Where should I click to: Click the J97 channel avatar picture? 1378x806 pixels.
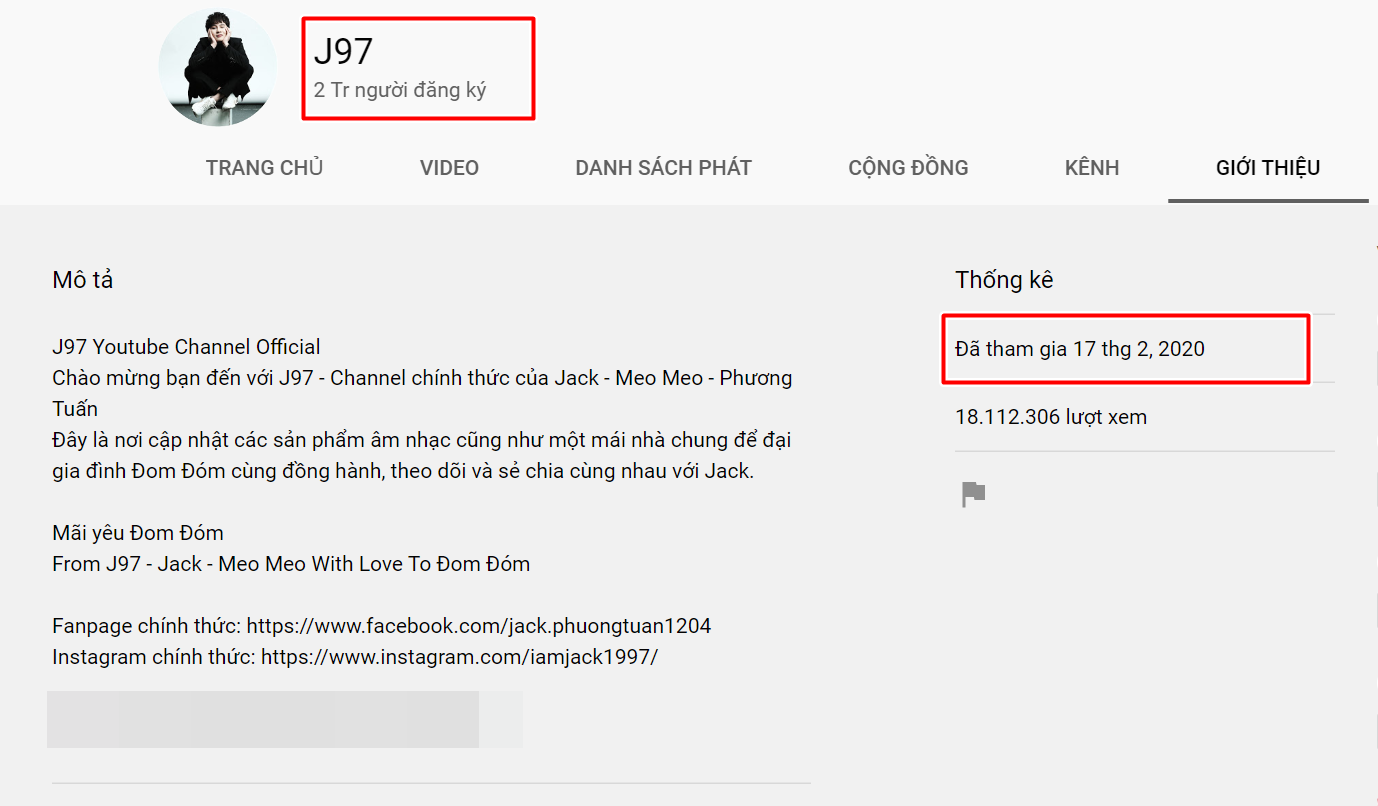tap(217, 68)
